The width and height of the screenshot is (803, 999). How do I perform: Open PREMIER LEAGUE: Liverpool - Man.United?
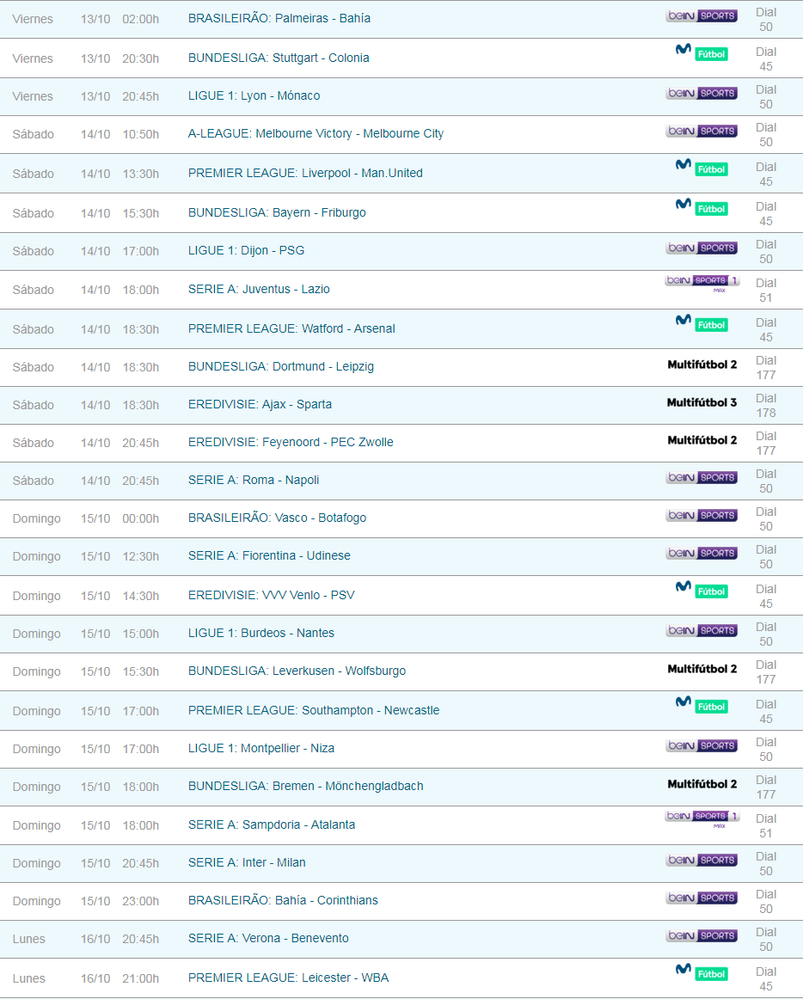pos(305,173)
